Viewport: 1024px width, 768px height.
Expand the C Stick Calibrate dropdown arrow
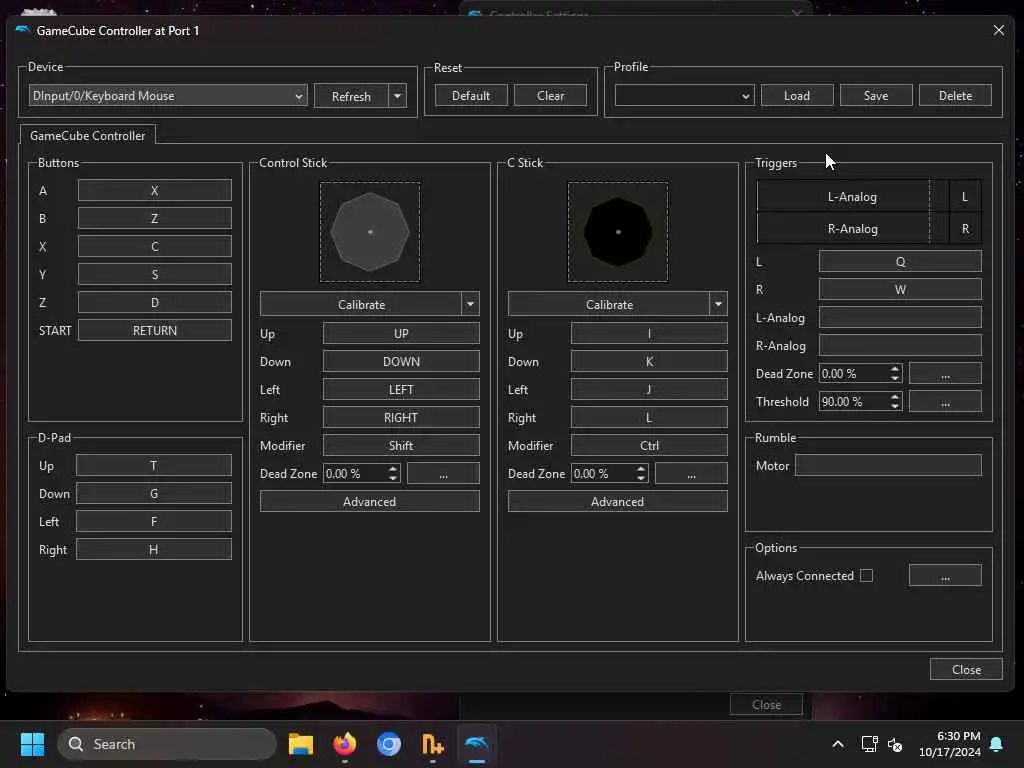pos(718,304)
